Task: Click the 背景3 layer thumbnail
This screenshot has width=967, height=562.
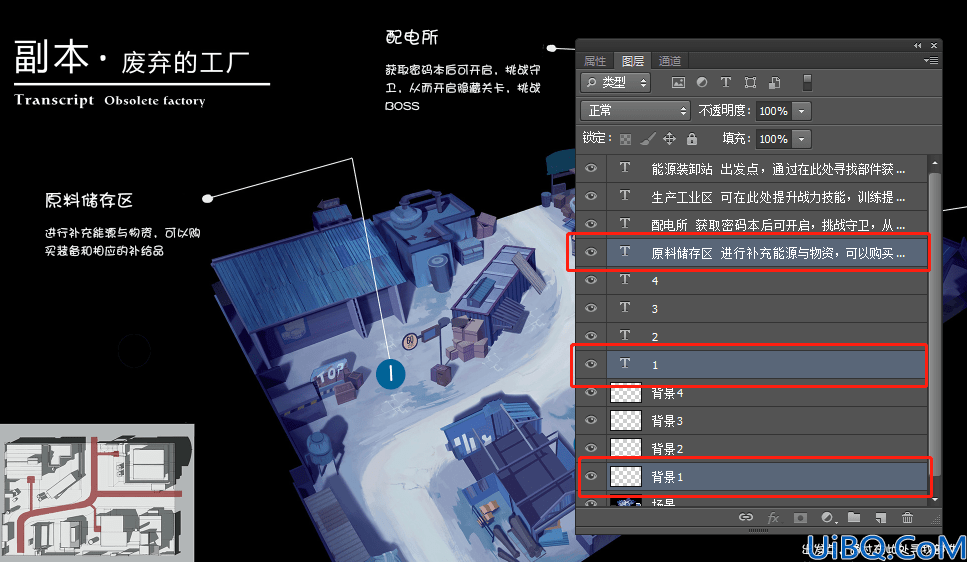Action: [x=625, y=420]
